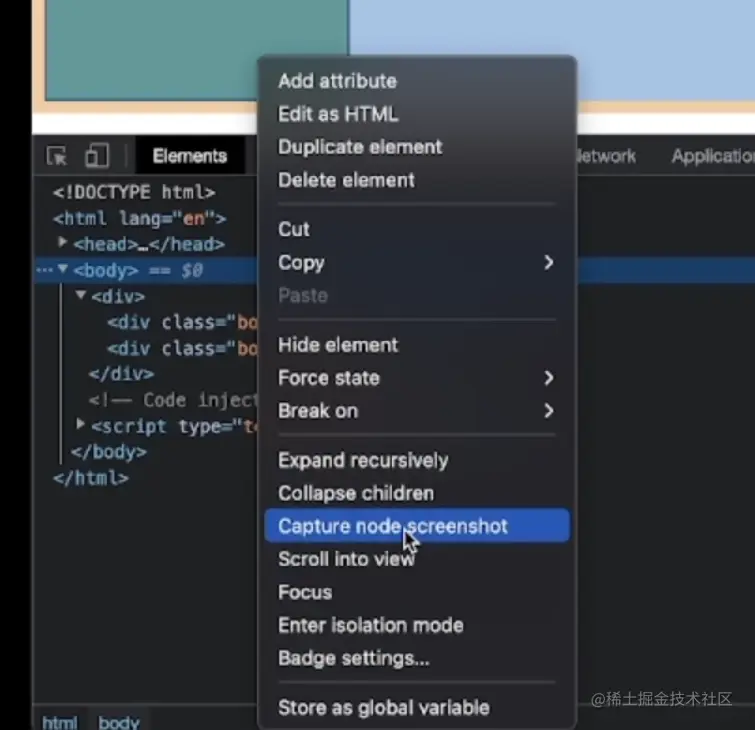Select the closing </div> tag line
The width and height of the screenshot is (755, 730).
click(121, 374)
